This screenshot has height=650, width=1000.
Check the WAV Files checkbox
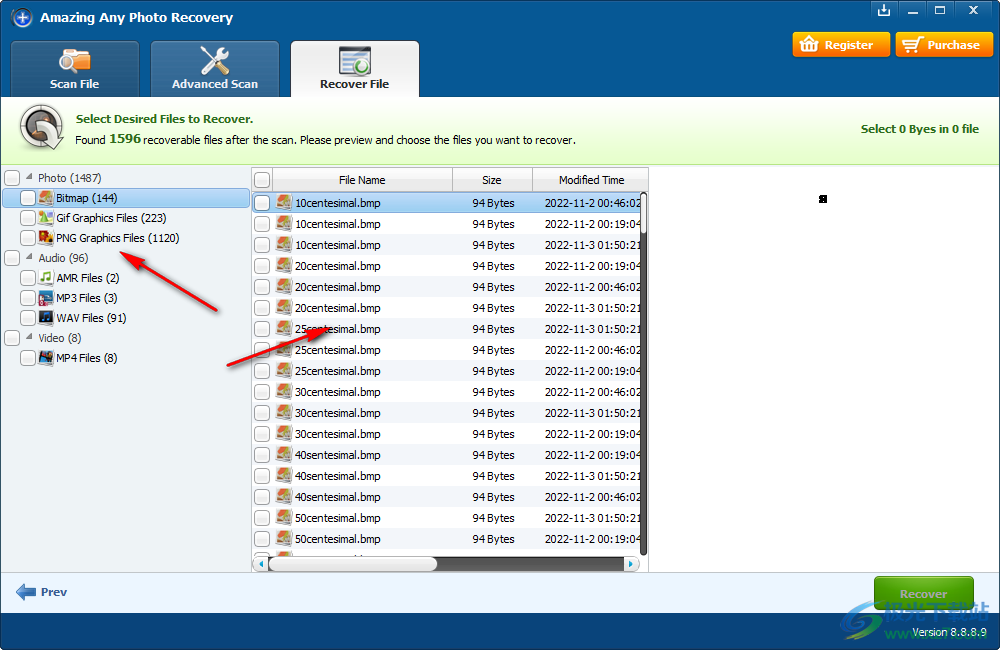(28, 318)
